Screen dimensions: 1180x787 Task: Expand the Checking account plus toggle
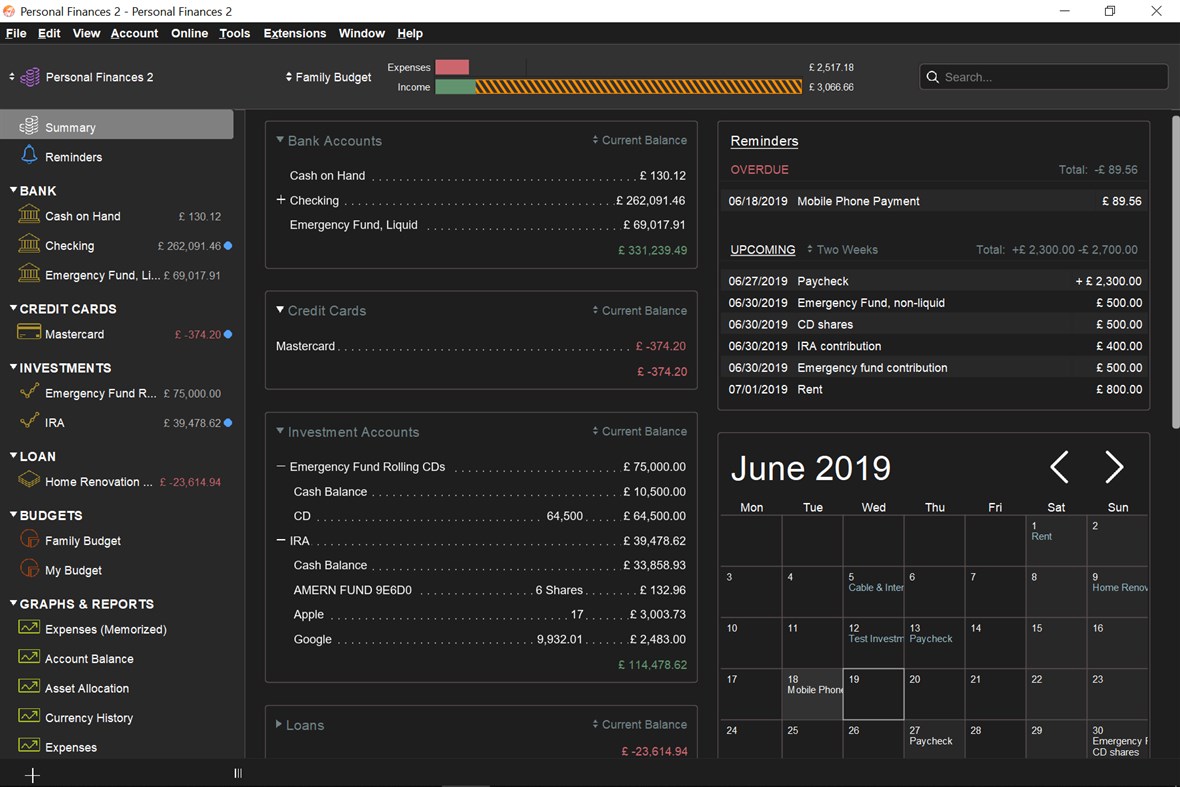click(281, 200)
